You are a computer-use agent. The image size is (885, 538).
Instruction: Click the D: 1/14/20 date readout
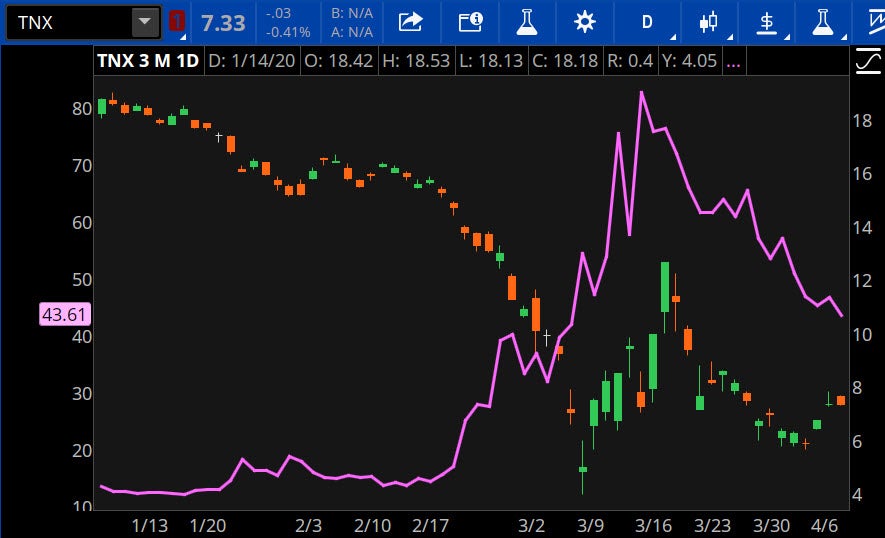252,60
